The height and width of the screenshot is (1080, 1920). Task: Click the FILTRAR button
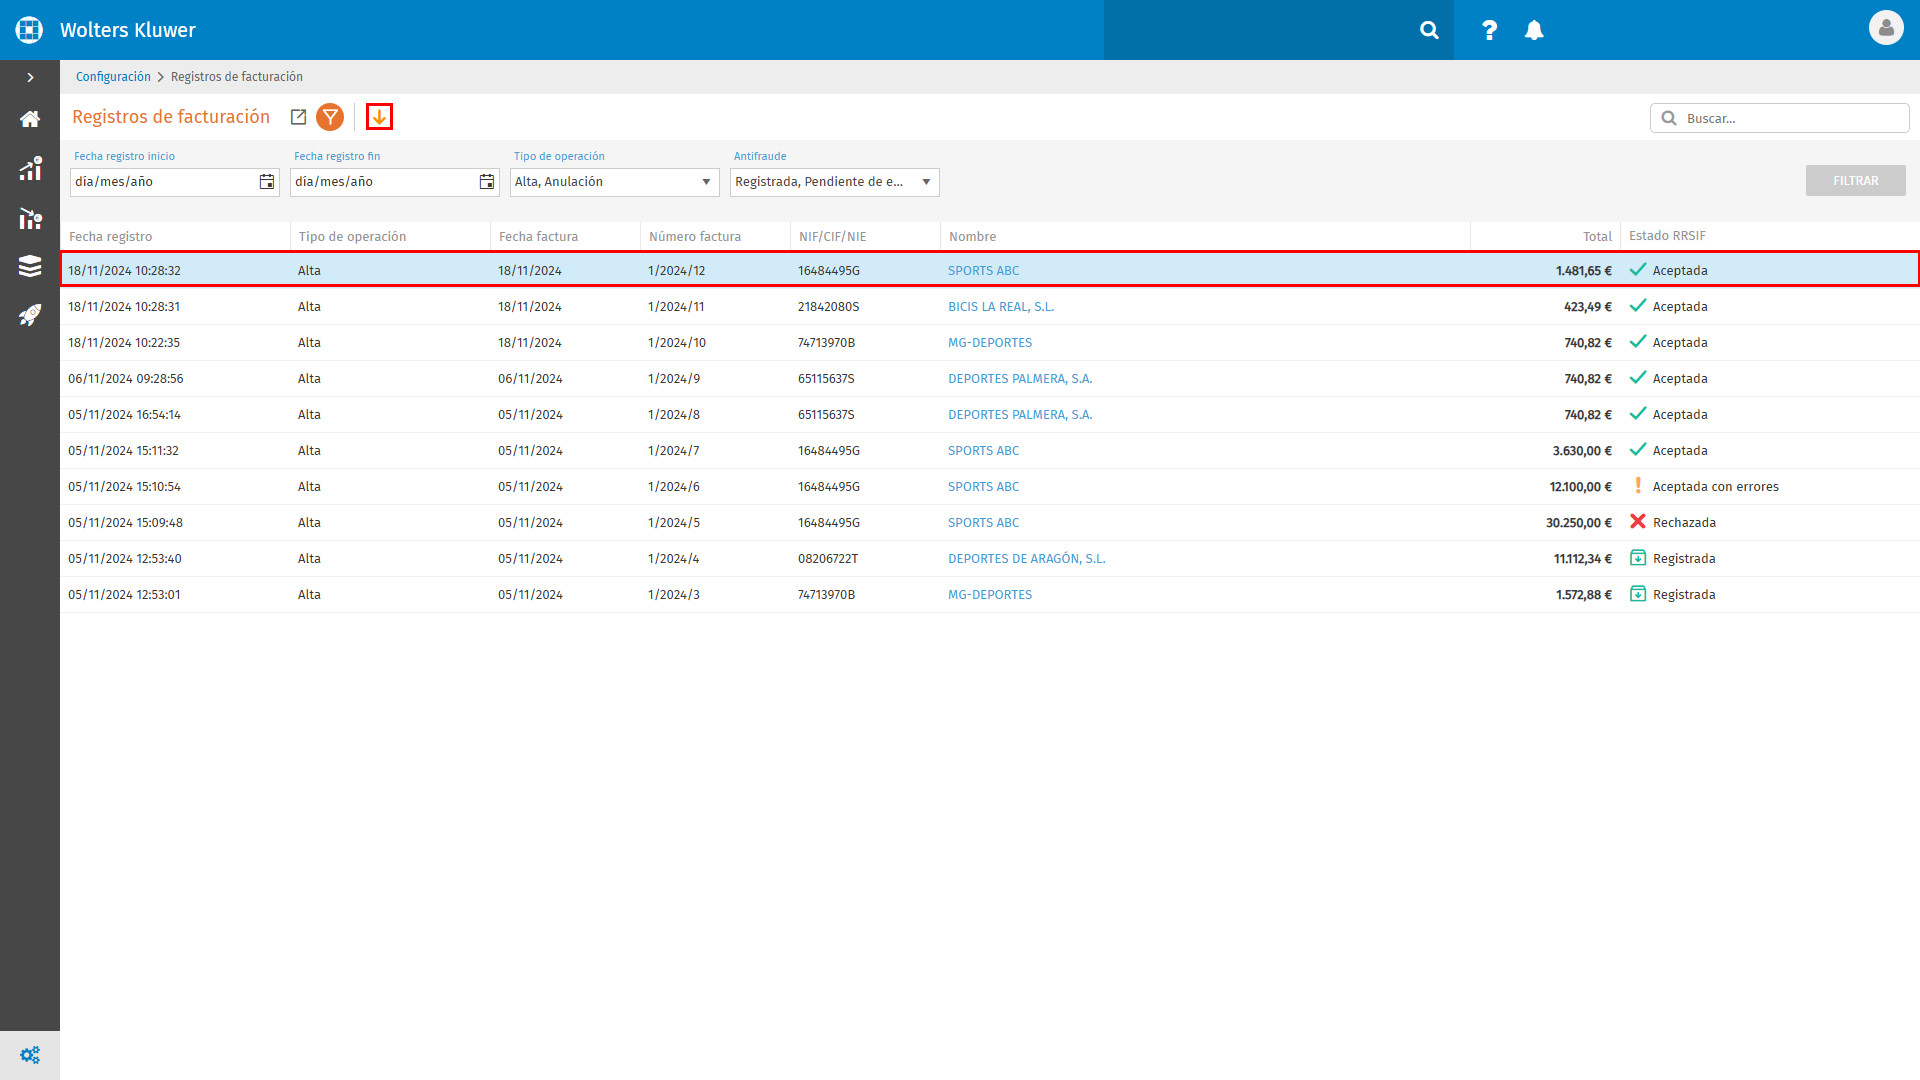(x=1855, y=181)
